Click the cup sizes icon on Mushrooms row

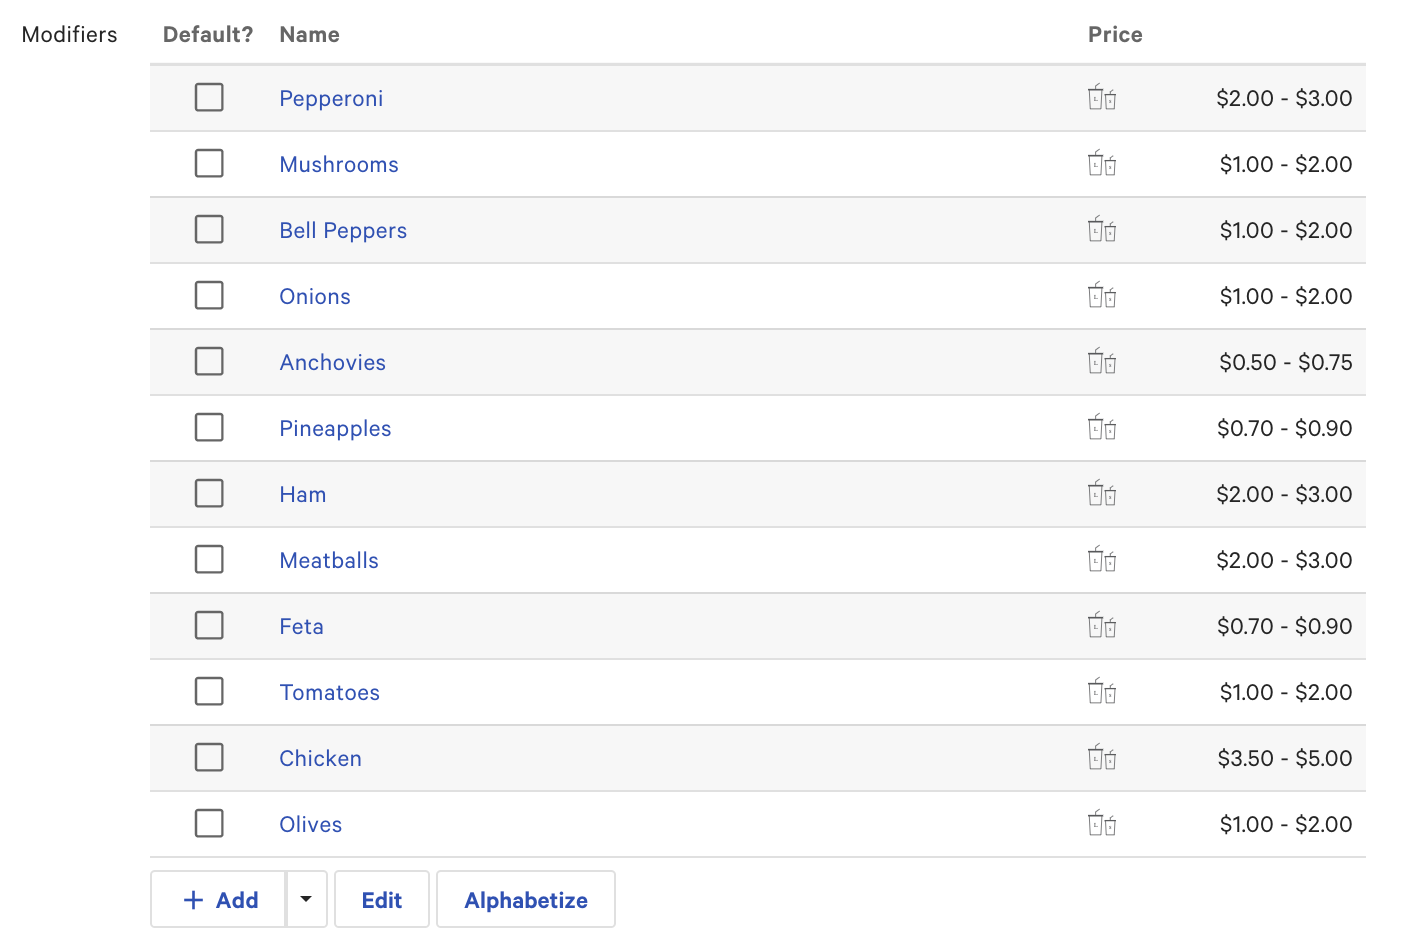[1101, 163]
